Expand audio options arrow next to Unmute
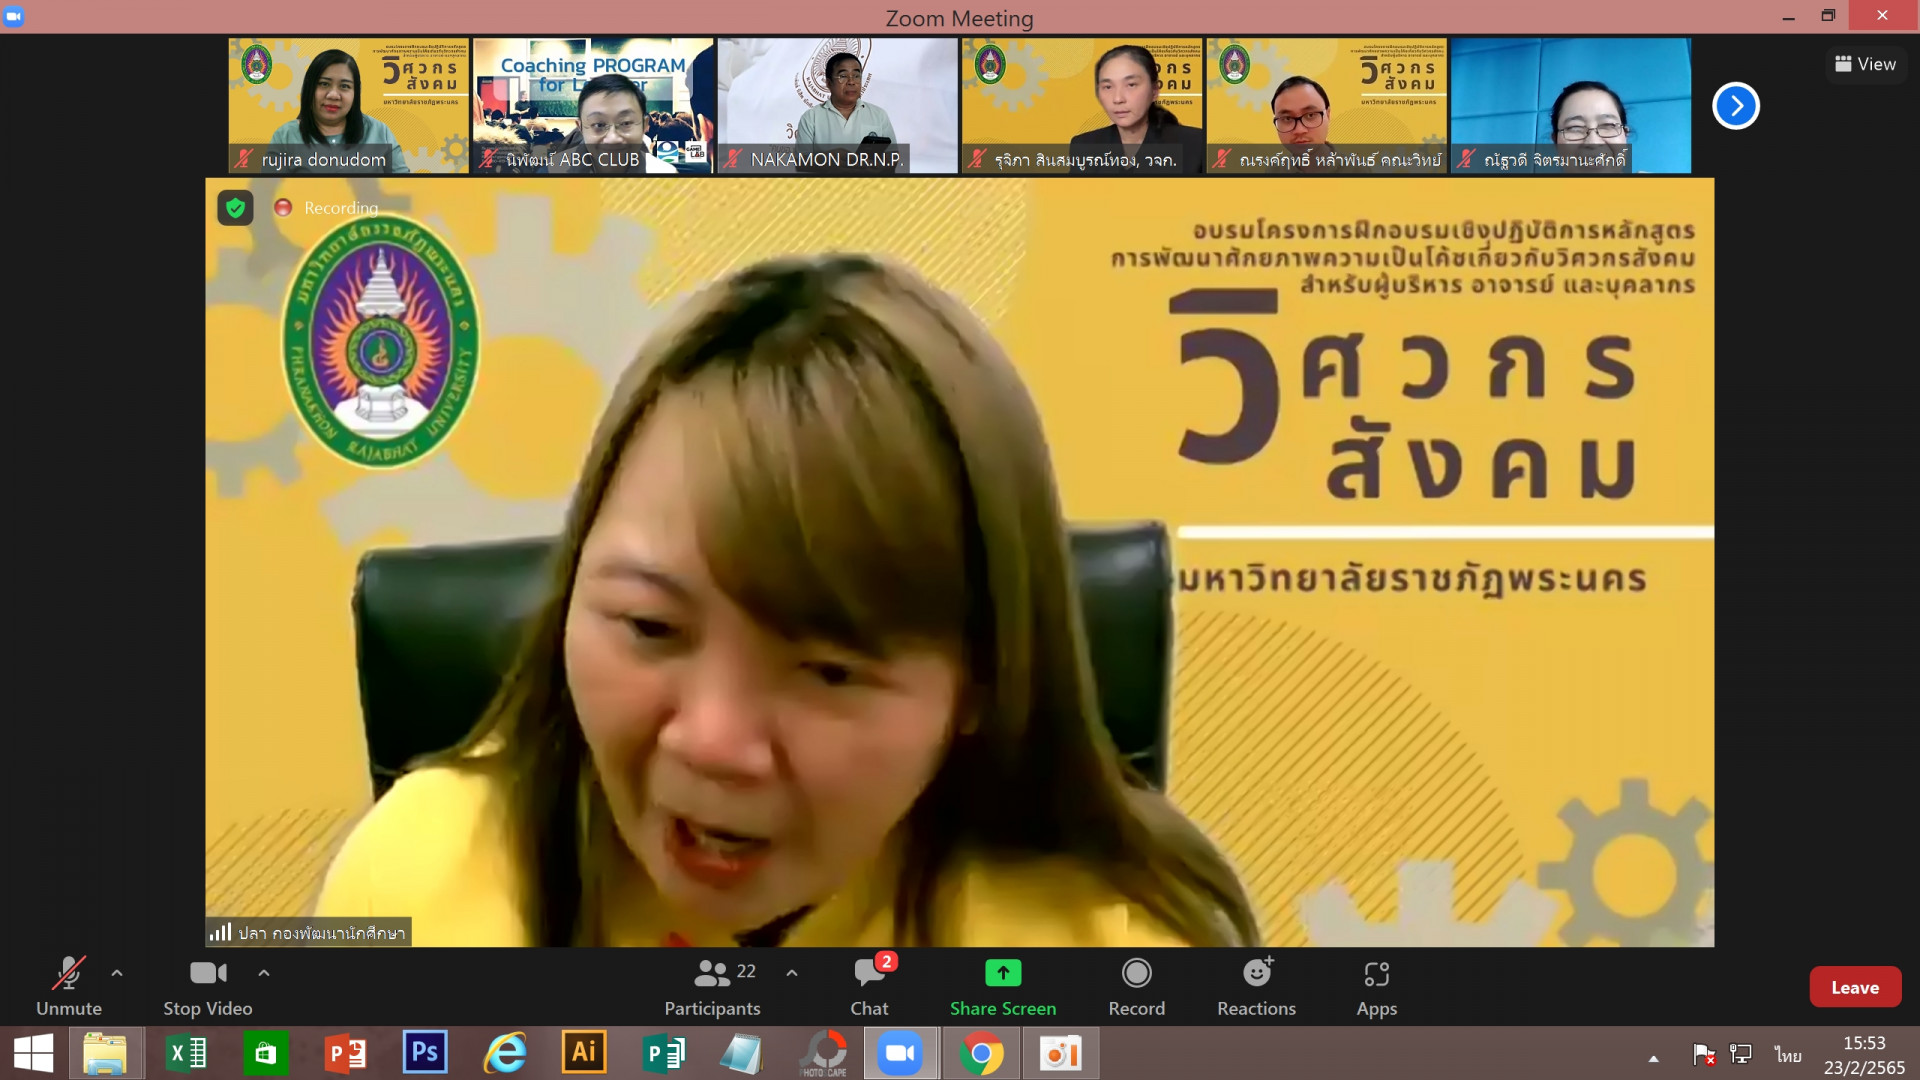This screenshot has width=1920, height=1080. (x=117, y=972)
